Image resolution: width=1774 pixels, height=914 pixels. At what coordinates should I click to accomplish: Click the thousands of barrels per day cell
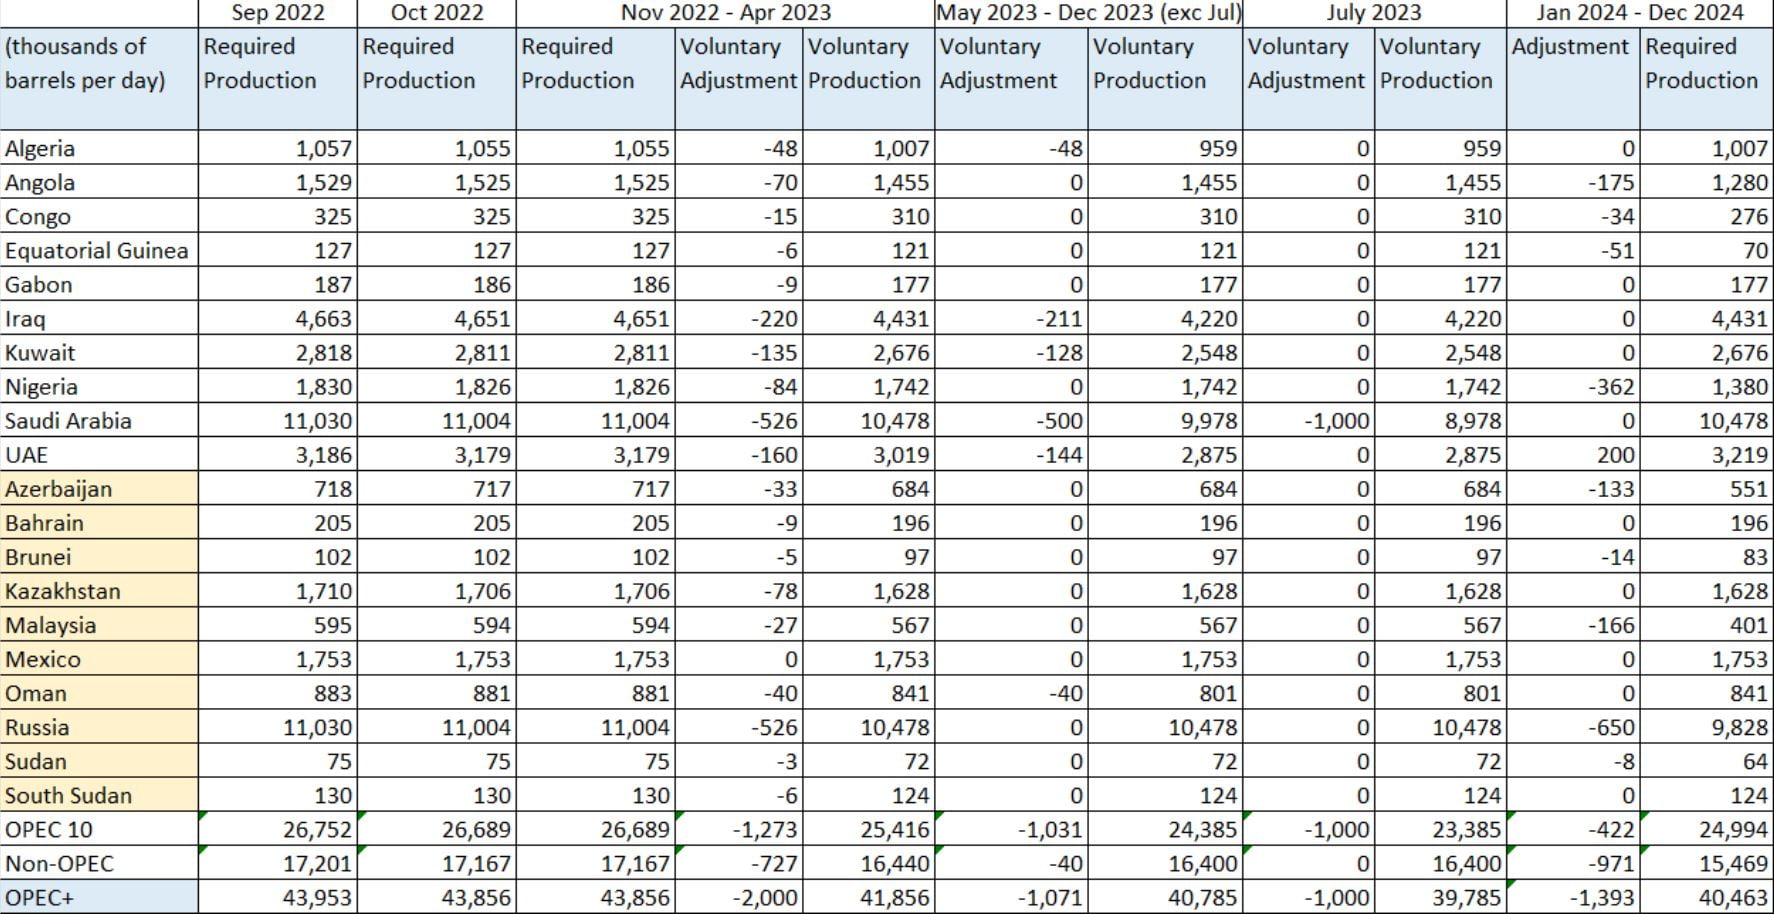(99, 78)
